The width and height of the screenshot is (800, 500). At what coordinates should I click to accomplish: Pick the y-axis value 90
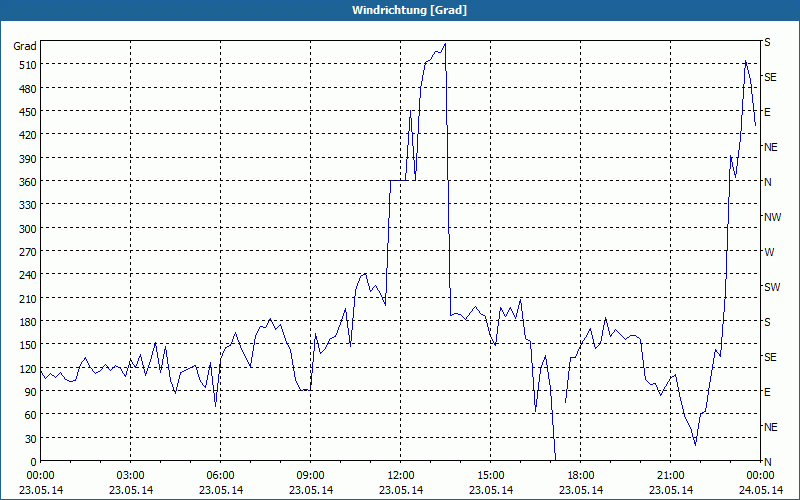[x=31, y=392]
